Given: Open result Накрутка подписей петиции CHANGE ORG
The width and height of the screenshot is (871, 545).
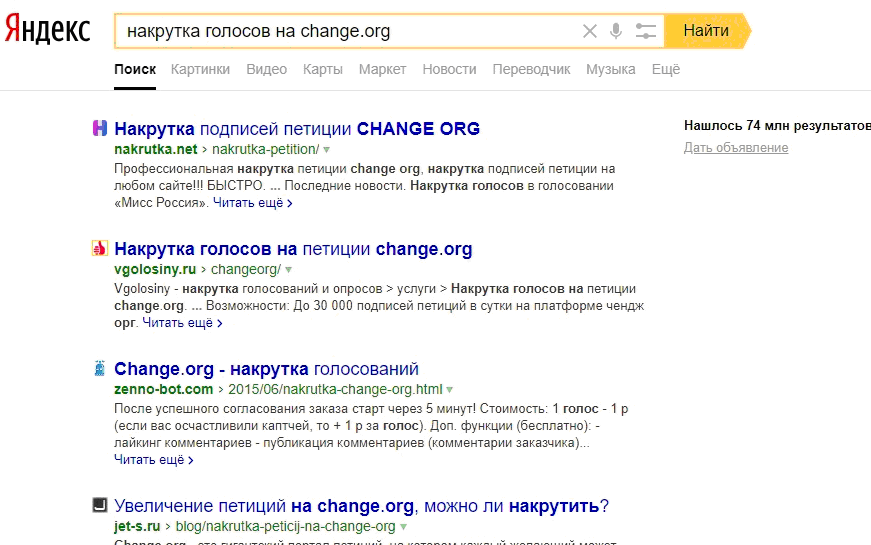Looking at the screenshot, I should pyautogui.click(x=297, y=128).
